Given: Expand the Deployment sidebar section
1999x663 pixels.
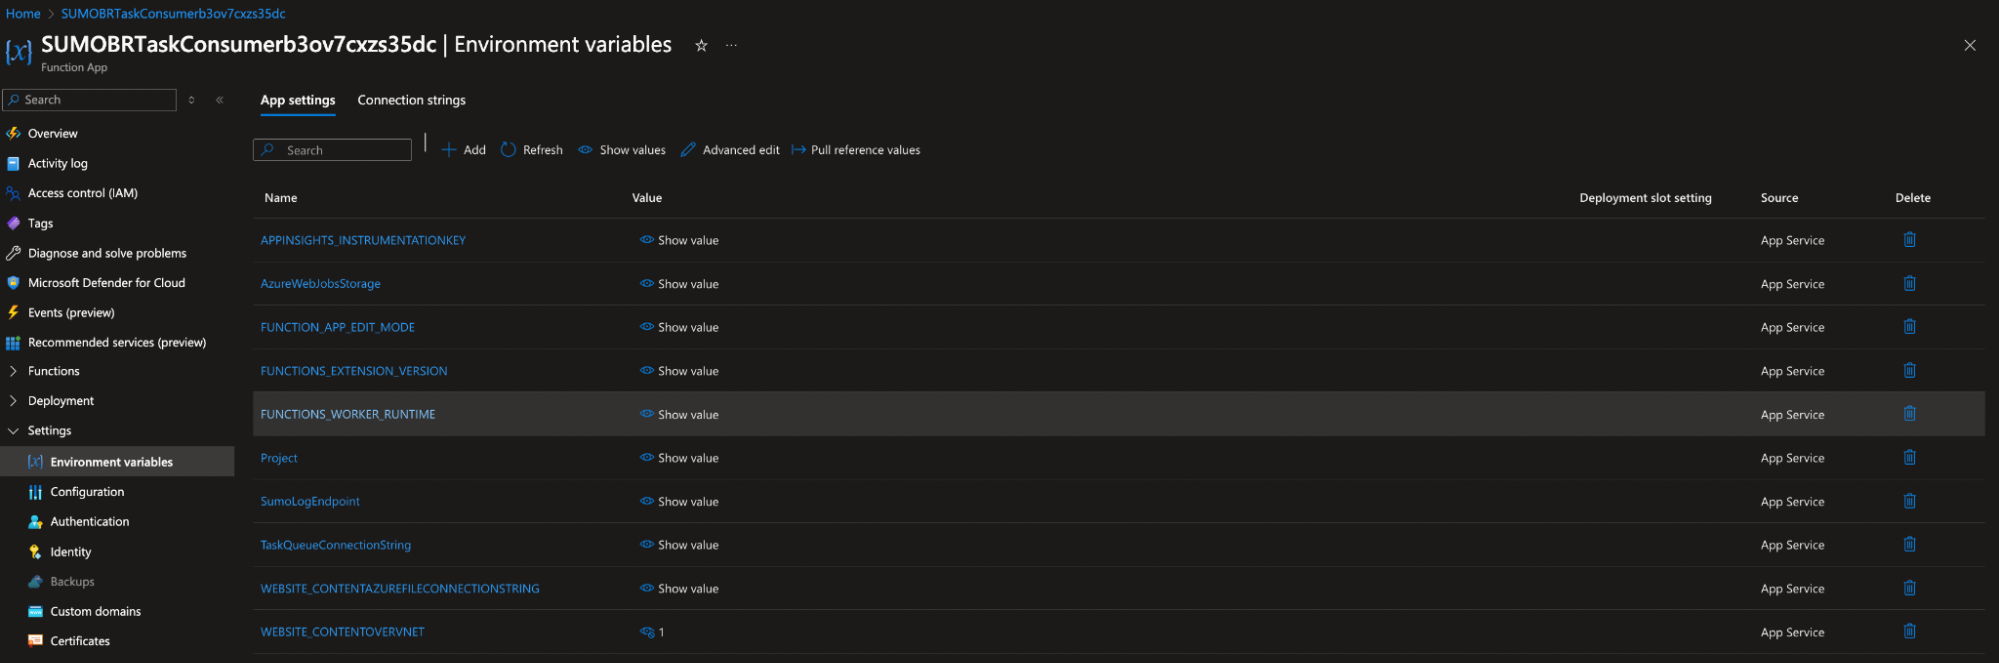Looking at the screenshot, I should coord(13,401).
